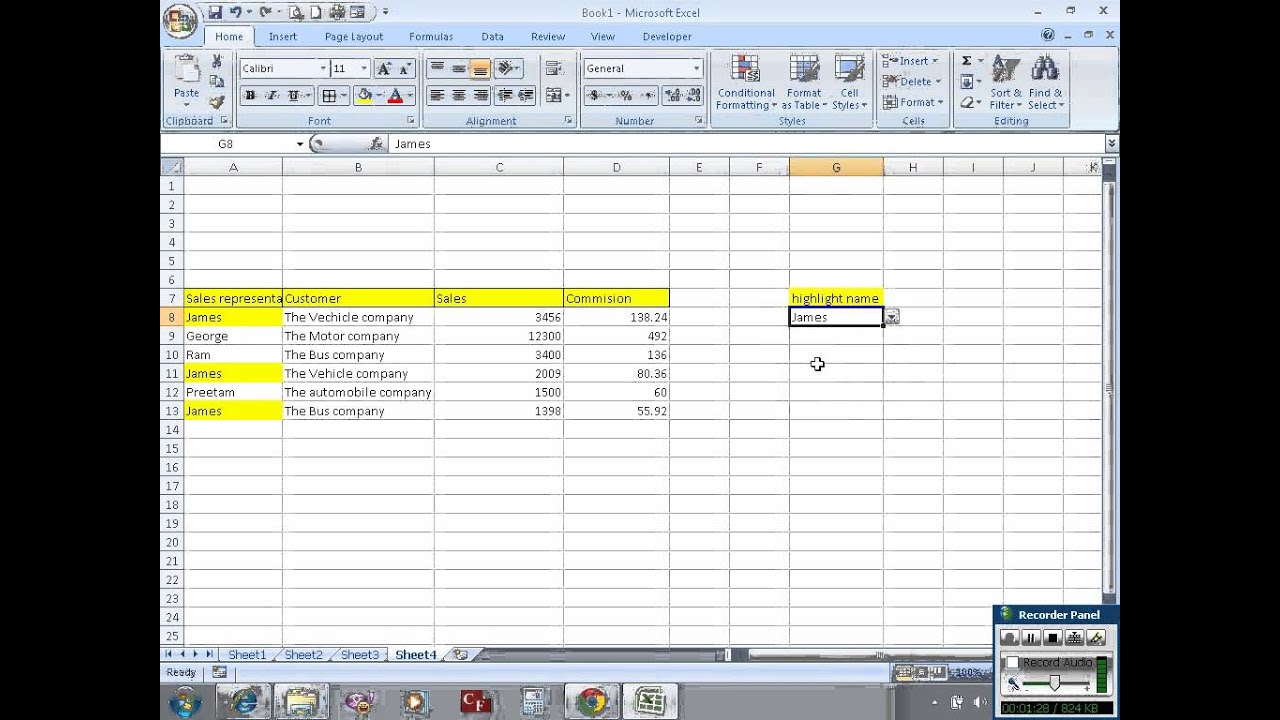
Task: Increase decimal places
Action: (672, 95)
